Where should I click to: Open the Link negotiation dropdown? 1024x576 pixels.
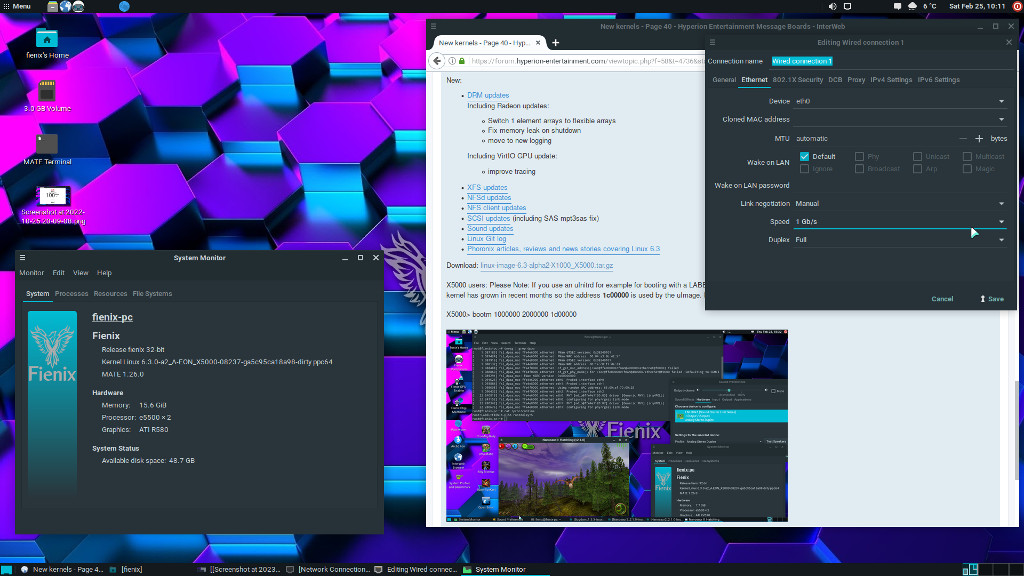click(900, 204)
